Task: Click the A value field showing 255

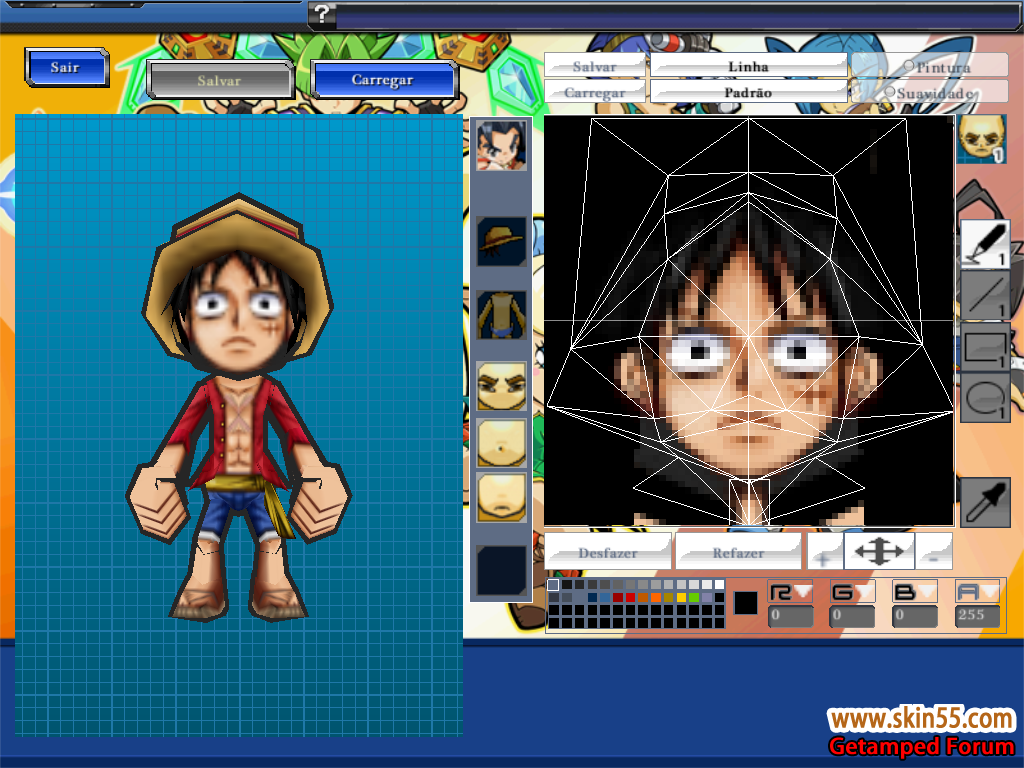Action: 978,615
